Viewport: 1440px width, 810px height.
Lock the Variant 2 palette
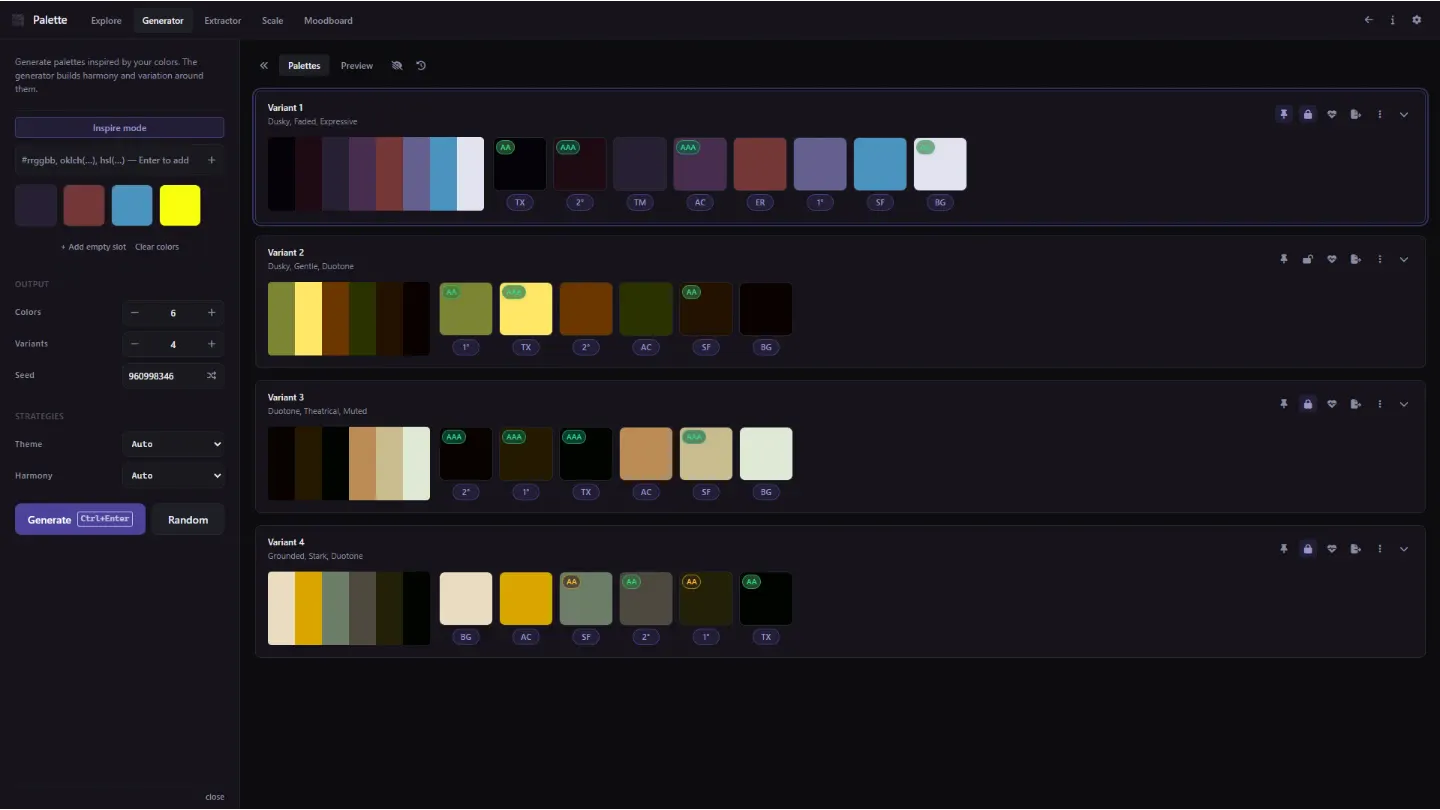tap(1307, 259)
